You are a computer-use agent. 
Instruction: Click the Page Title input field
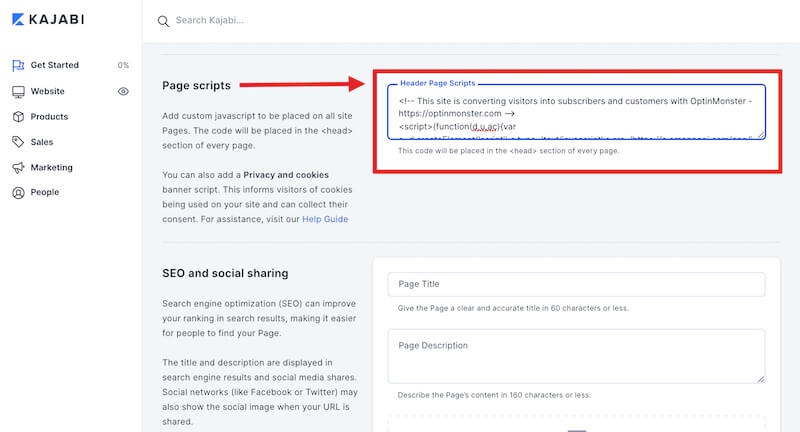(x=576, y=284)
